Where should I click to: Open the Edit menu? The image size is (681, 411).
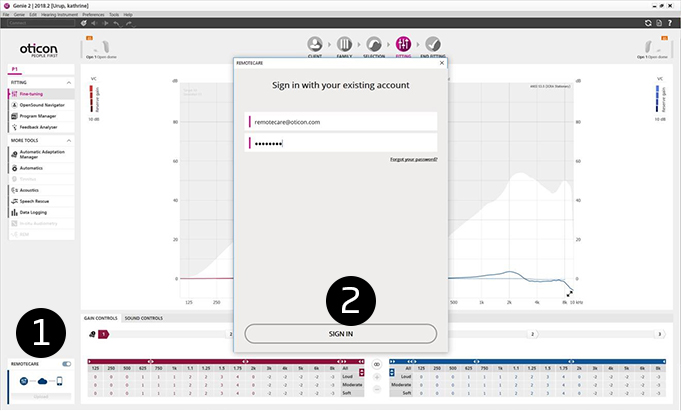pos(33,15)
